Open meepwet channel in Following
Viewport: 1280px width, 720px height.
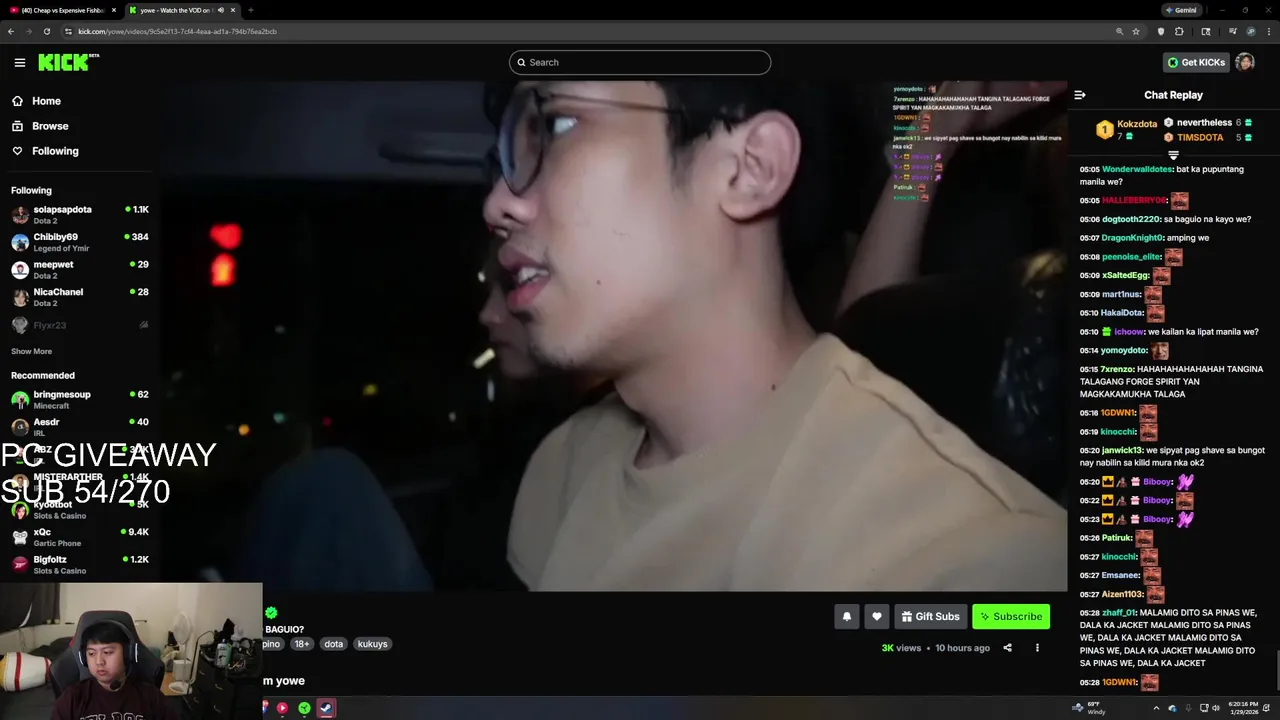coord(80,270)
